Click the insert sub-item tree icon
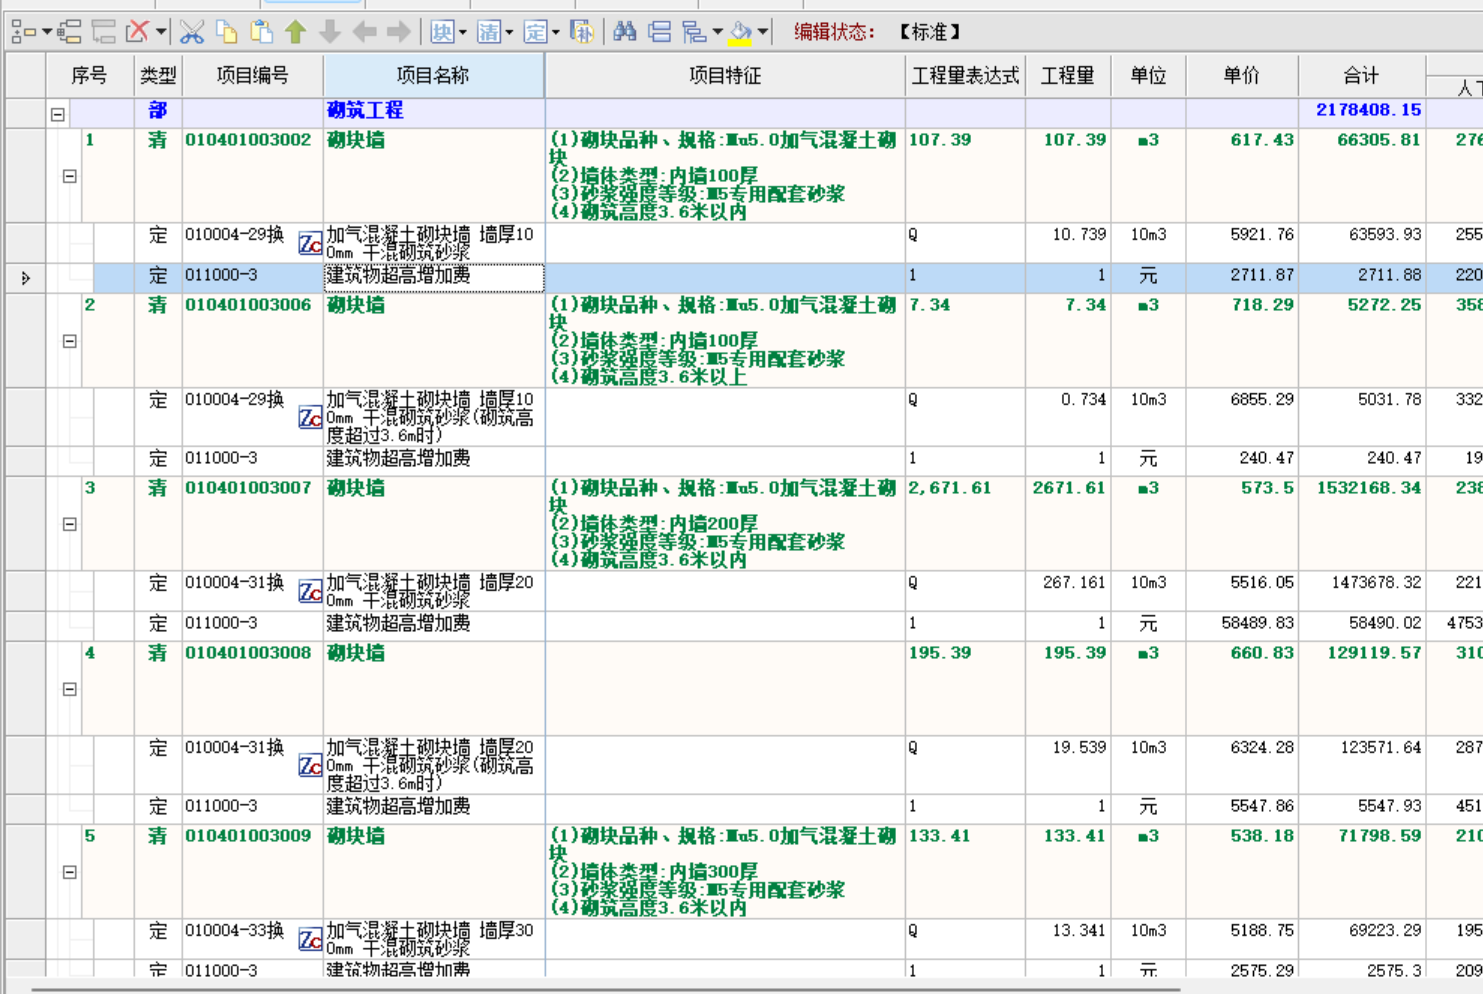1483x994 pixels. [x=69, y=32]
